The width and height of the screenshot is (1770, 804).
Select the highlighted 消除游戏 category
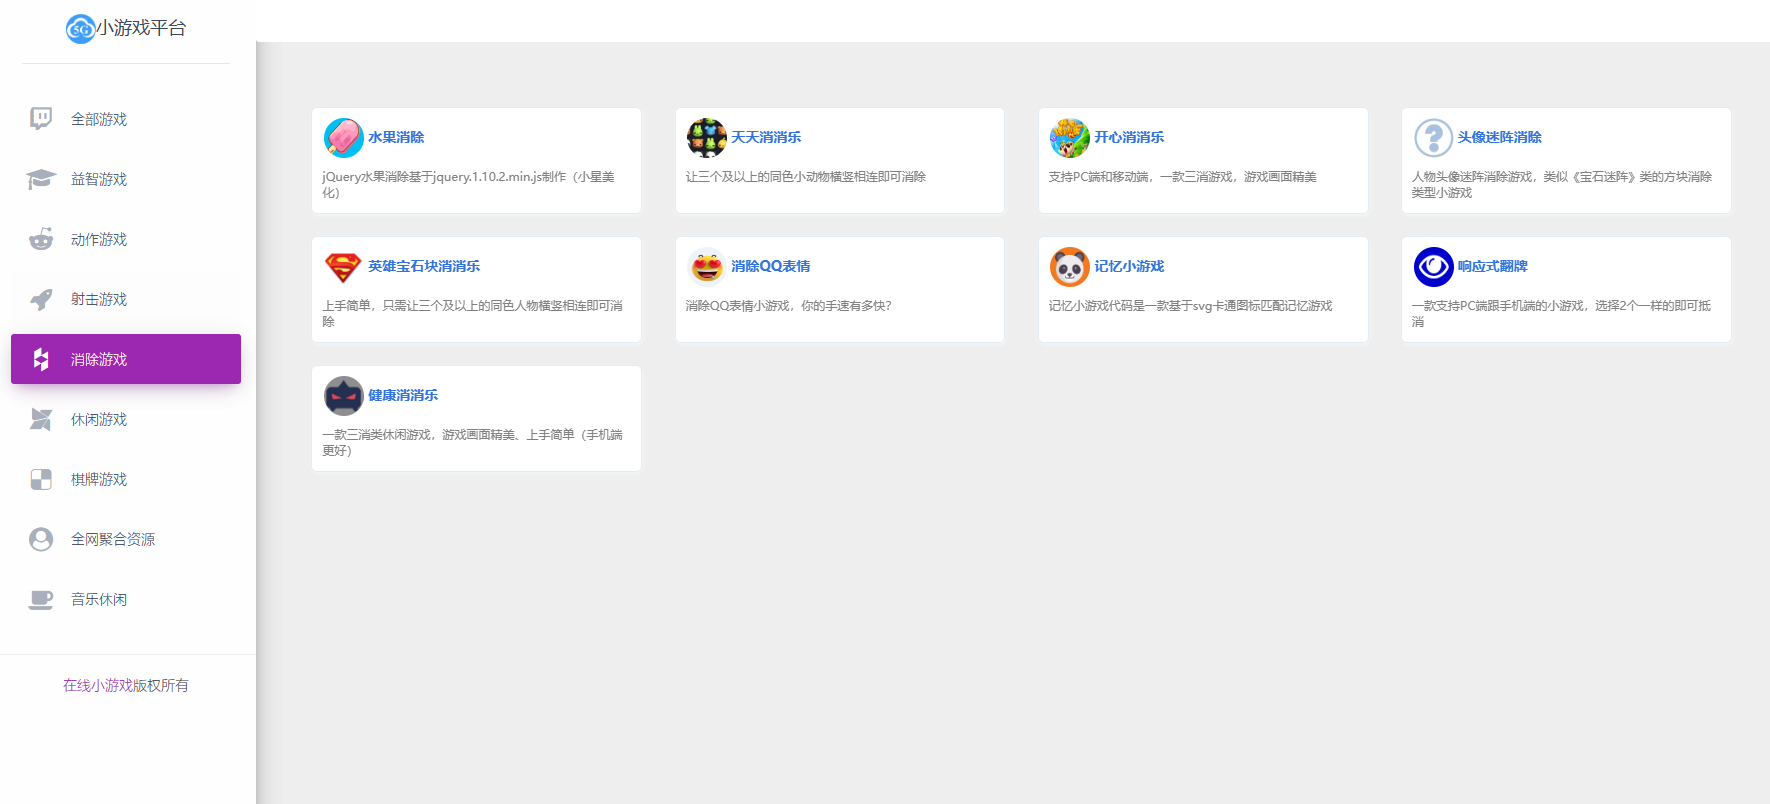pos(126,359)
